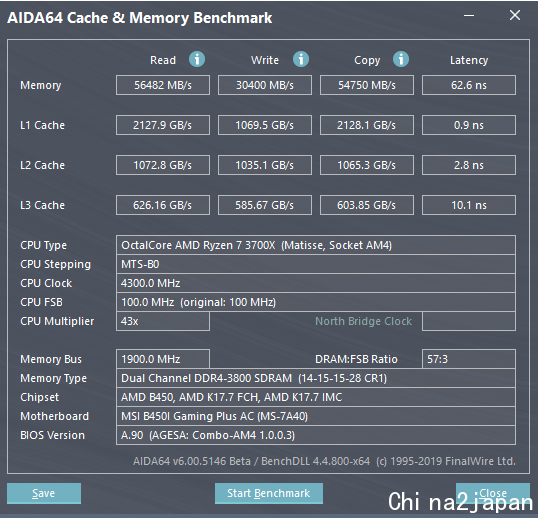Click CPU Clock value 4300.0 MHz
This screenshot has height=518, width=538.
point(316,283)
